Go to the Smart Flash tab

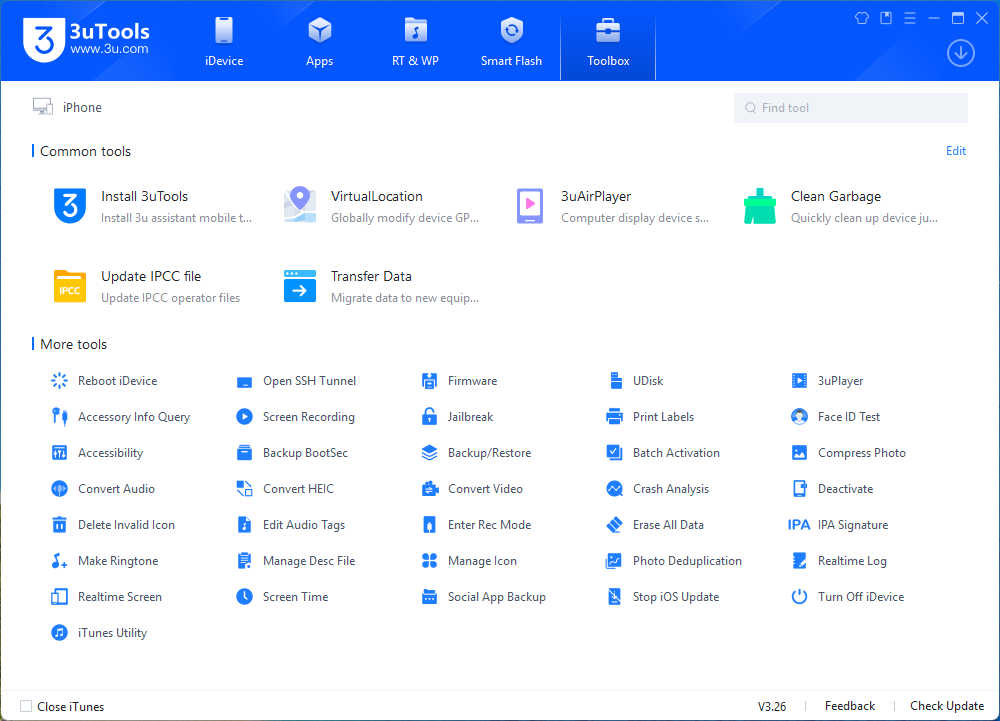tap(511, 42)
